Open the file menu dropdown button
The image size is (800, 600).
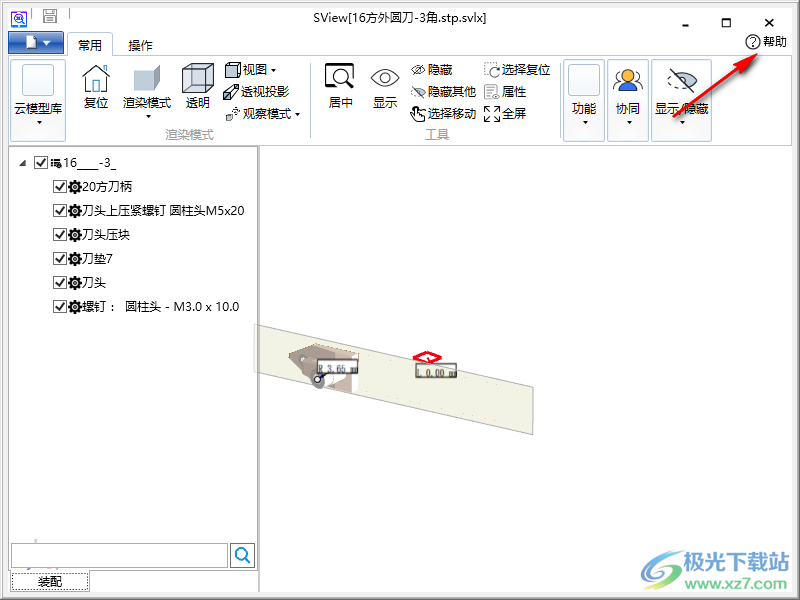coord(36,43)
